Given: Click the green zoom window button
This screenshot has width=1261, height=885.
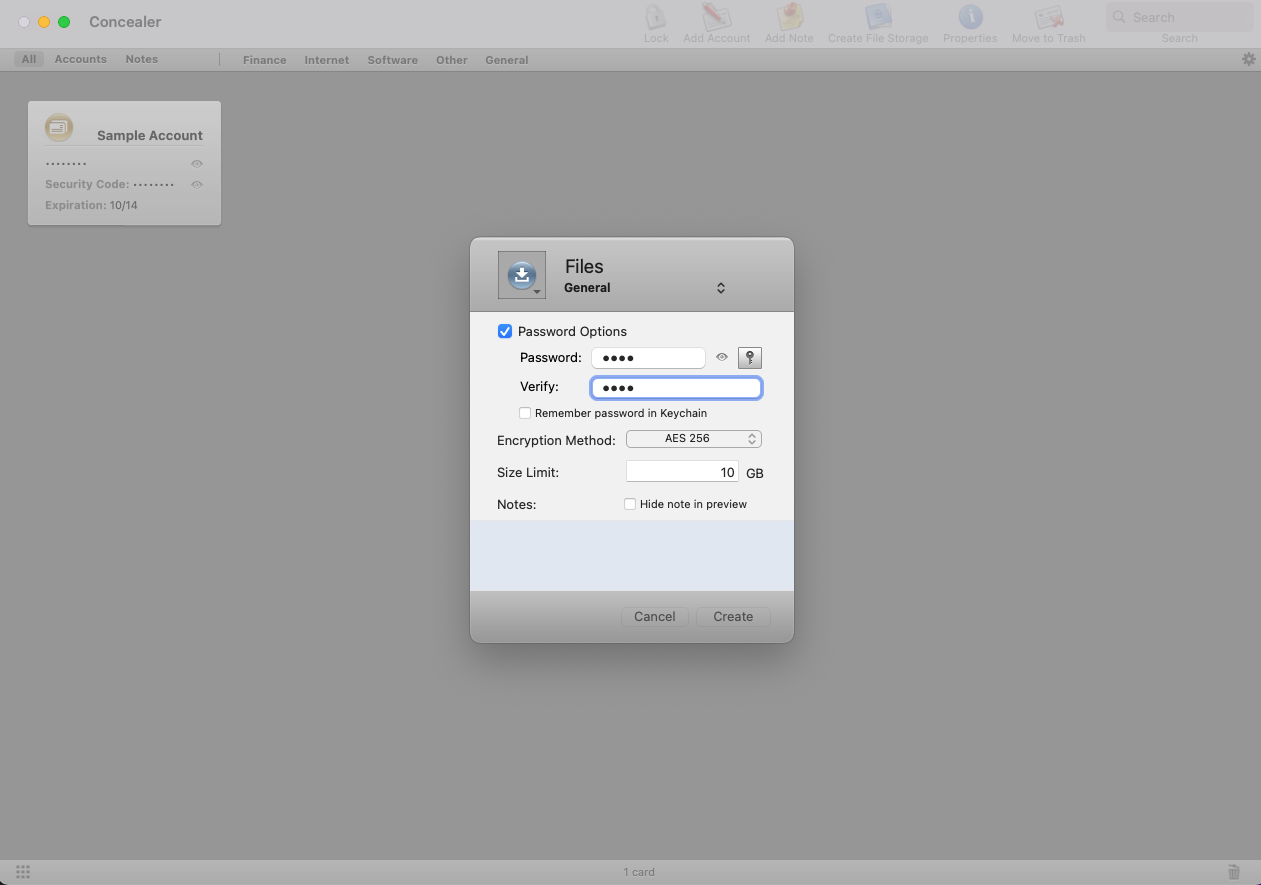Looking at the screenshot, I should (x=64, y=22).
